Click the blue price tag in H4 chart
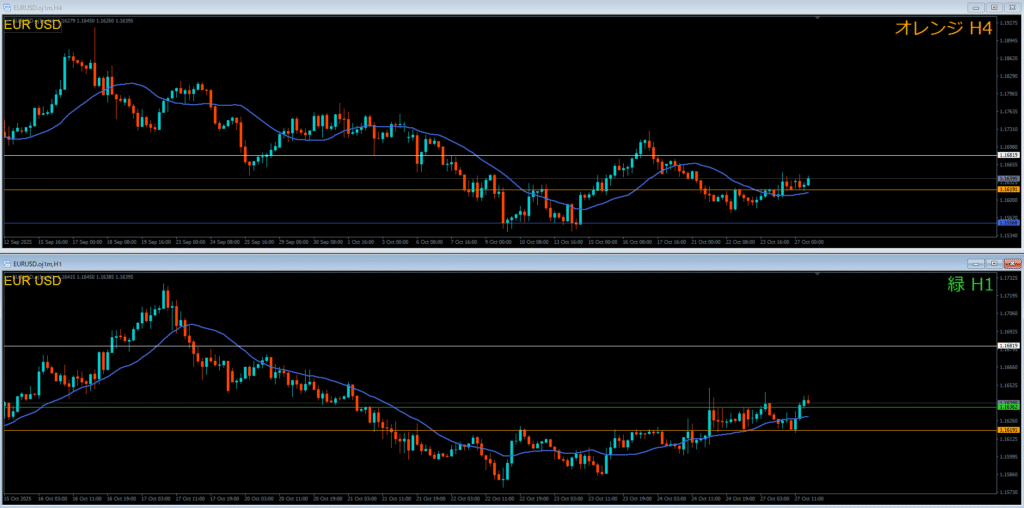The width and height of the screenshot is (1024, 508). (x=1008, y=223)
